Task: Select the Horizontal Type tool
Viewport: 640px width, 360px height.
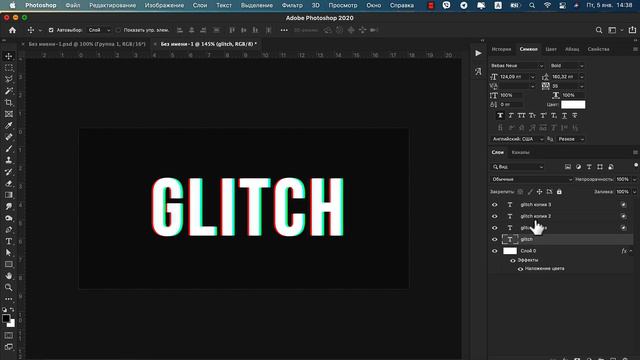Action: click(9, 241)
